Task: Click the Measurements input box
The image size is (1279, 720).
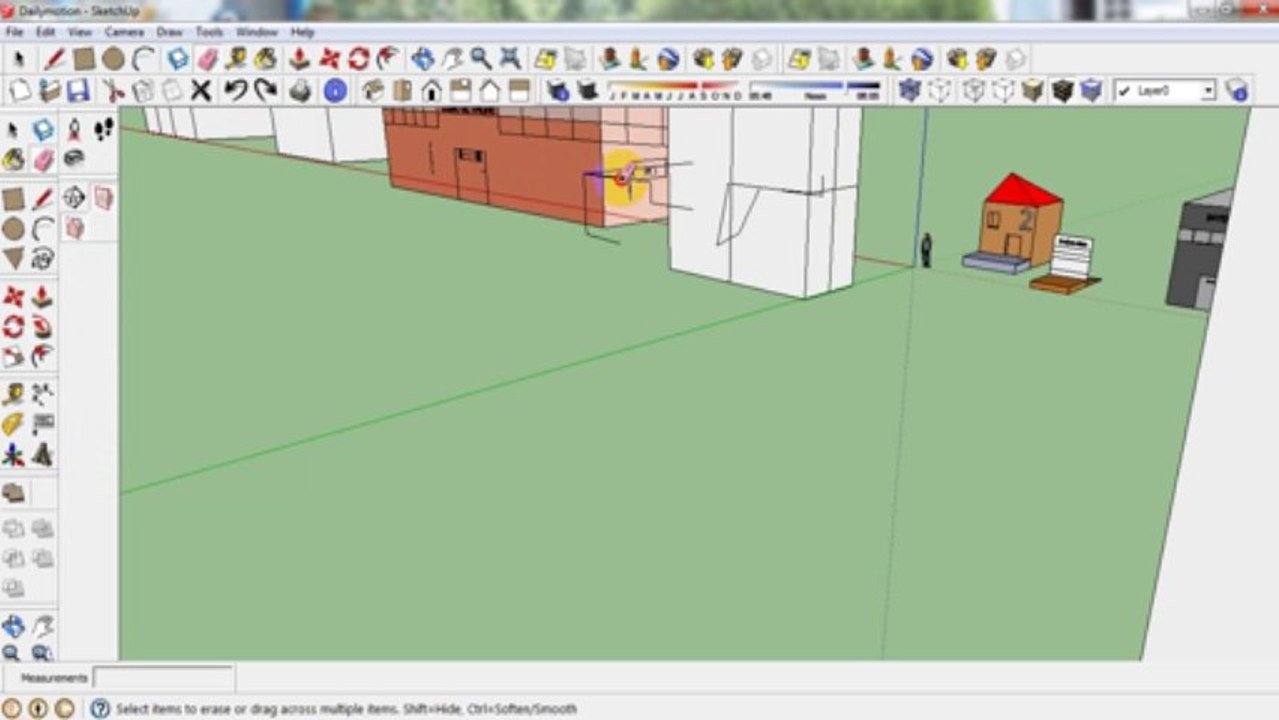Action: pyautogui.click(x=164, y=678)
